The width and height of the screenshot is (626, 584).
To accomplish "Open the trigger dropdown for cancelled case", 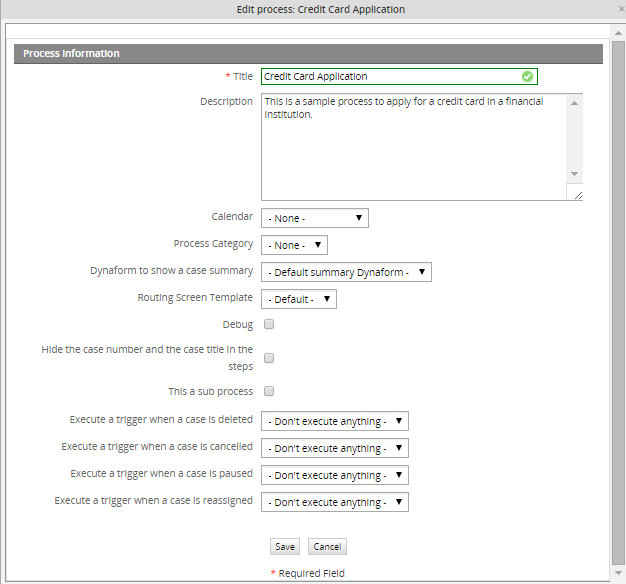I will point(334,448).
